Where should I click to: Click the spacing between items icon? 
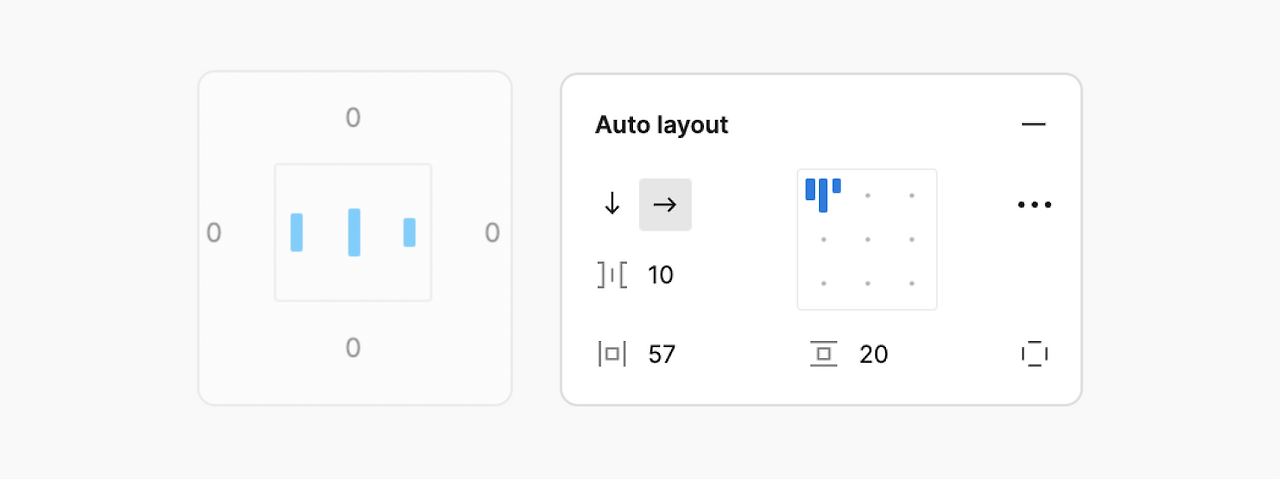tap(612, 275)
